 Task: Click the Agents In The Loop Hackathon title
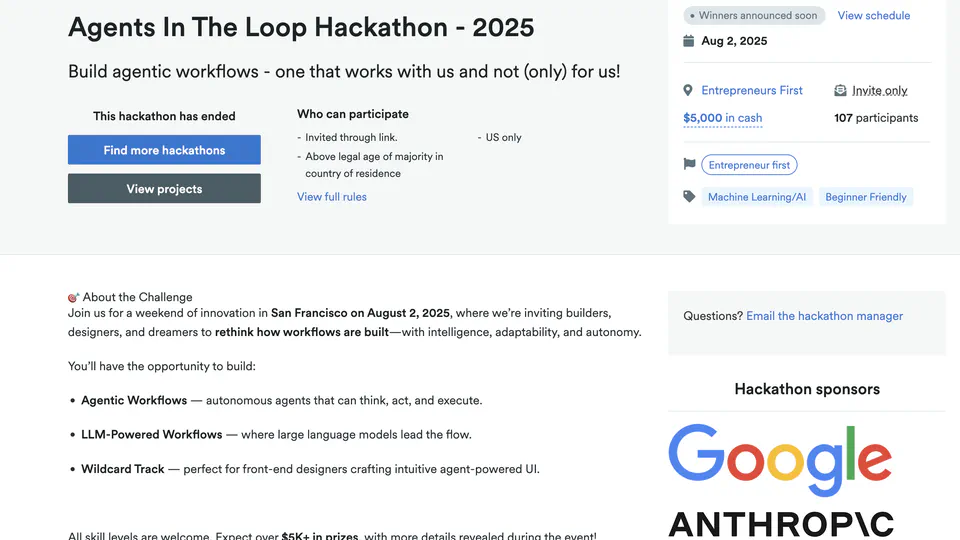pos(301,28)
